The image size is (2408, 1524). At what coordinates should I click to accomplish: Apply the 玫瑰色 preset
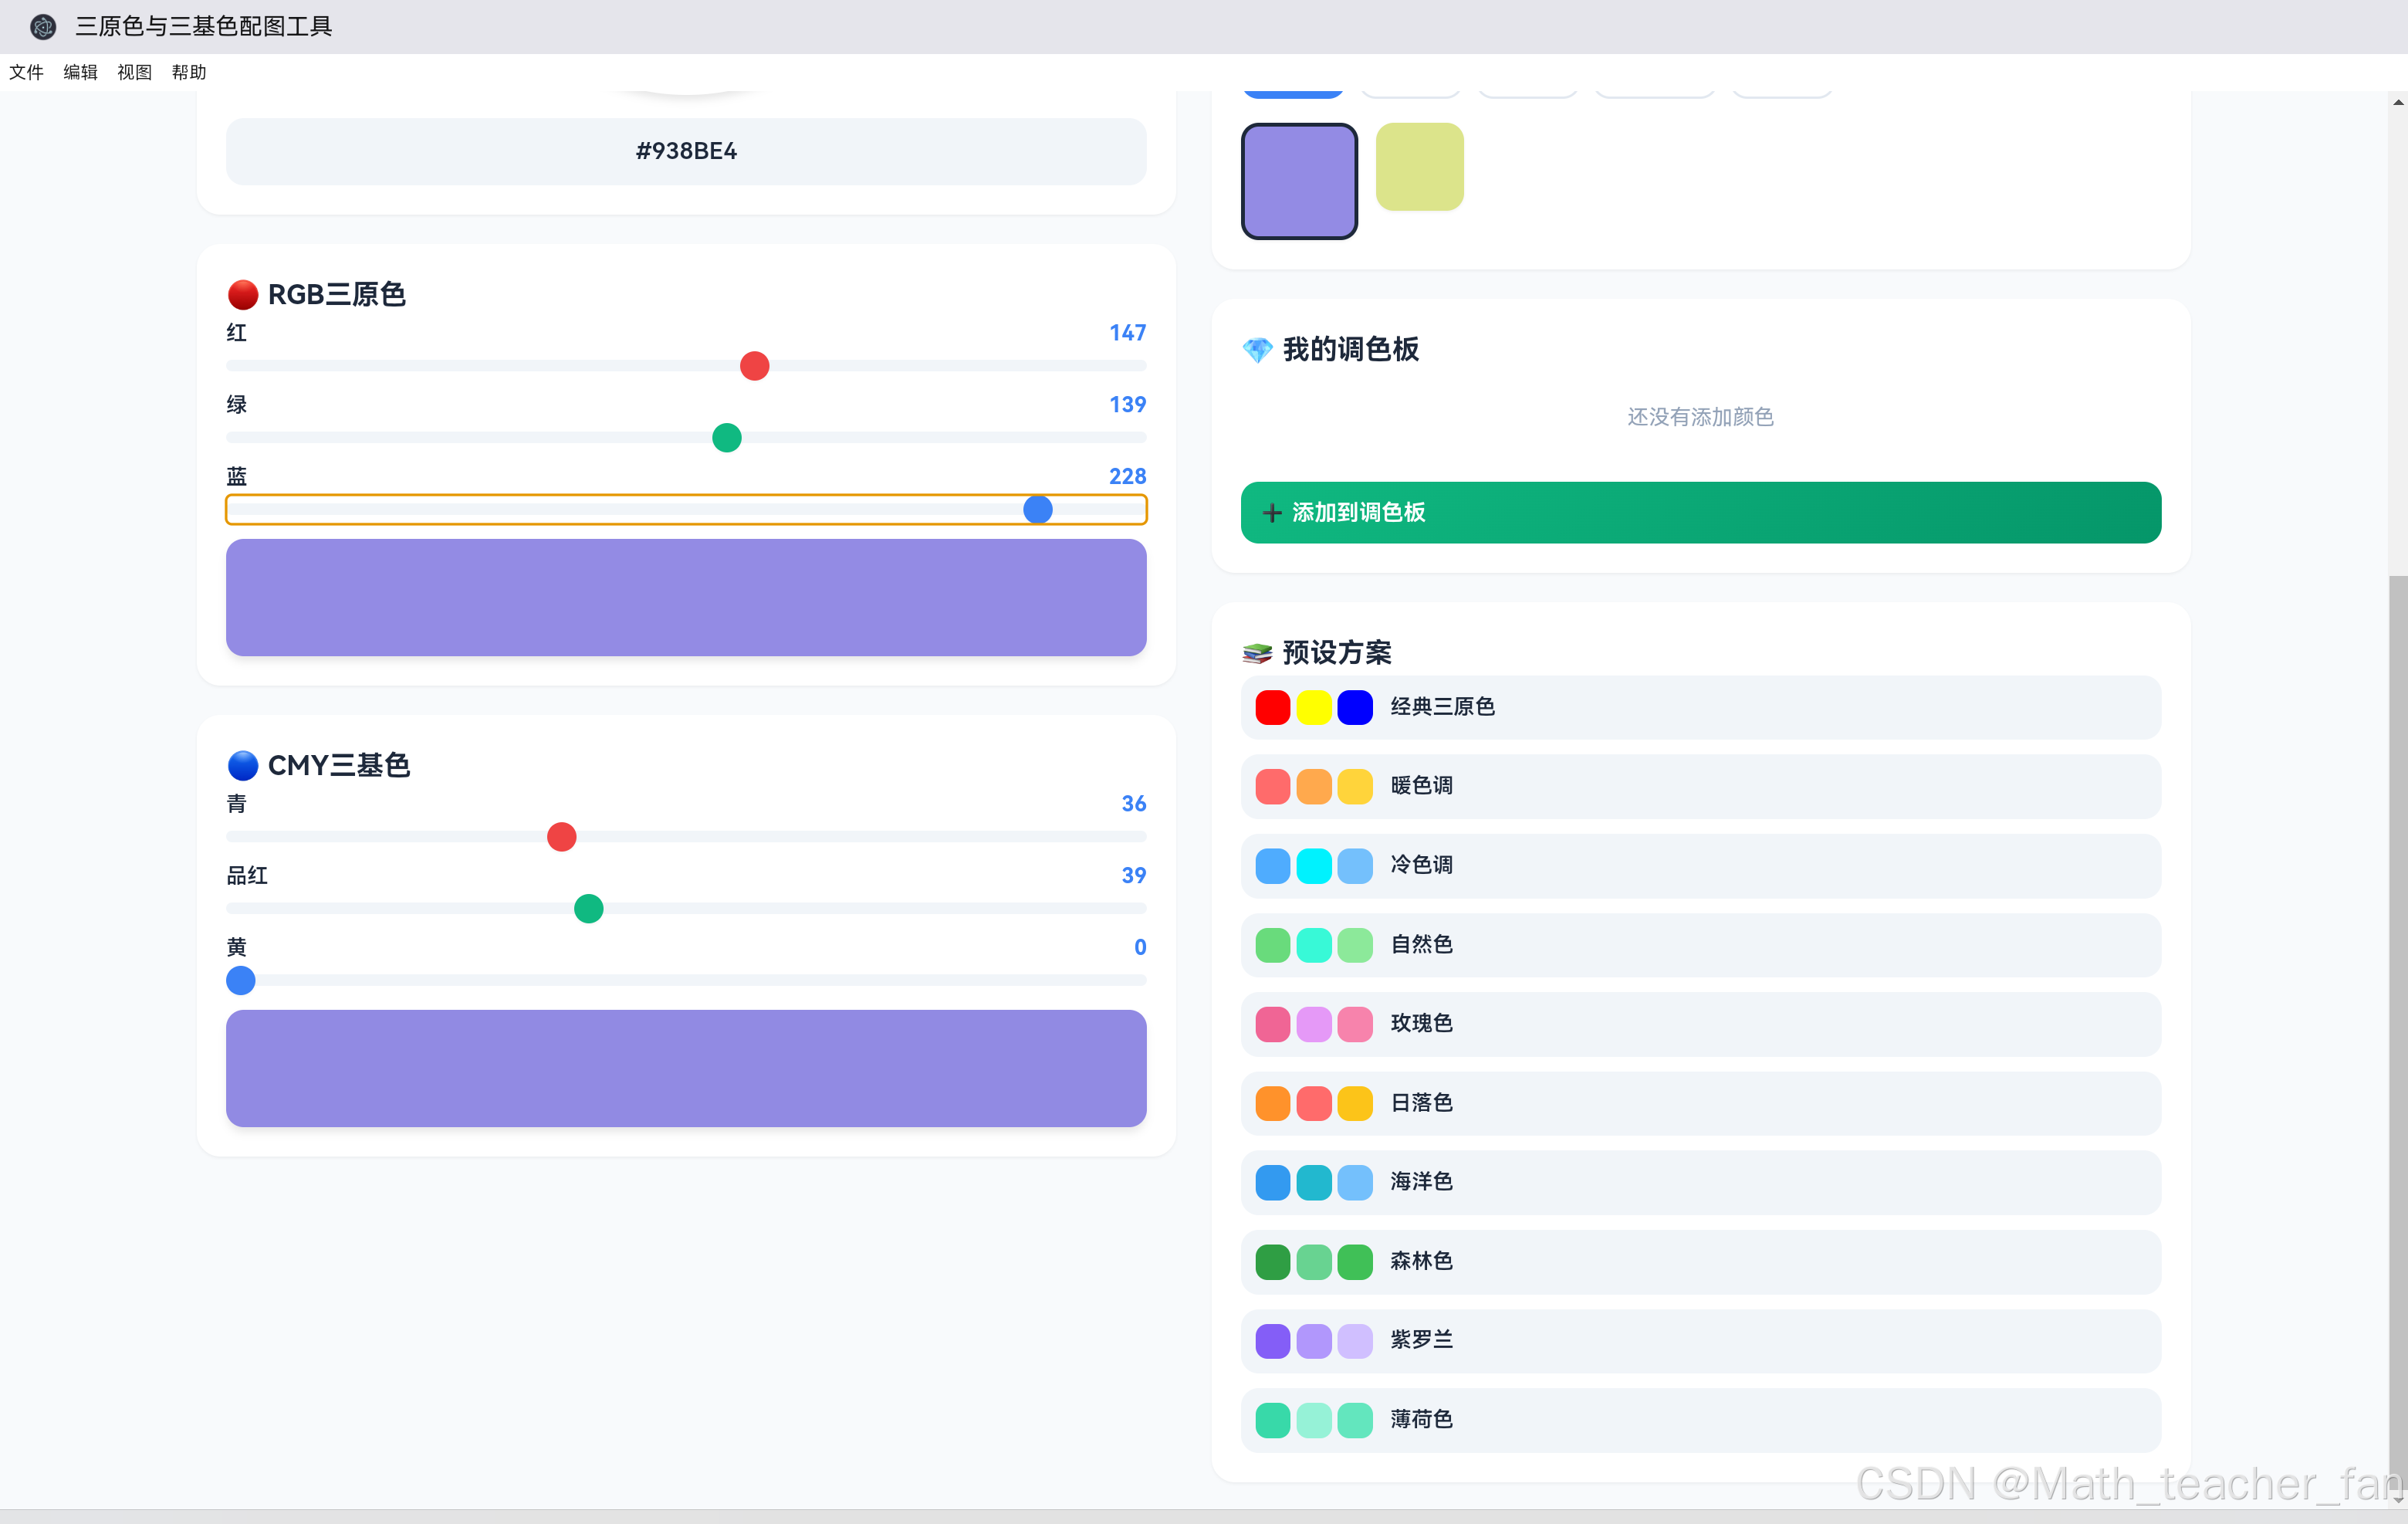click(1700, 1024)
